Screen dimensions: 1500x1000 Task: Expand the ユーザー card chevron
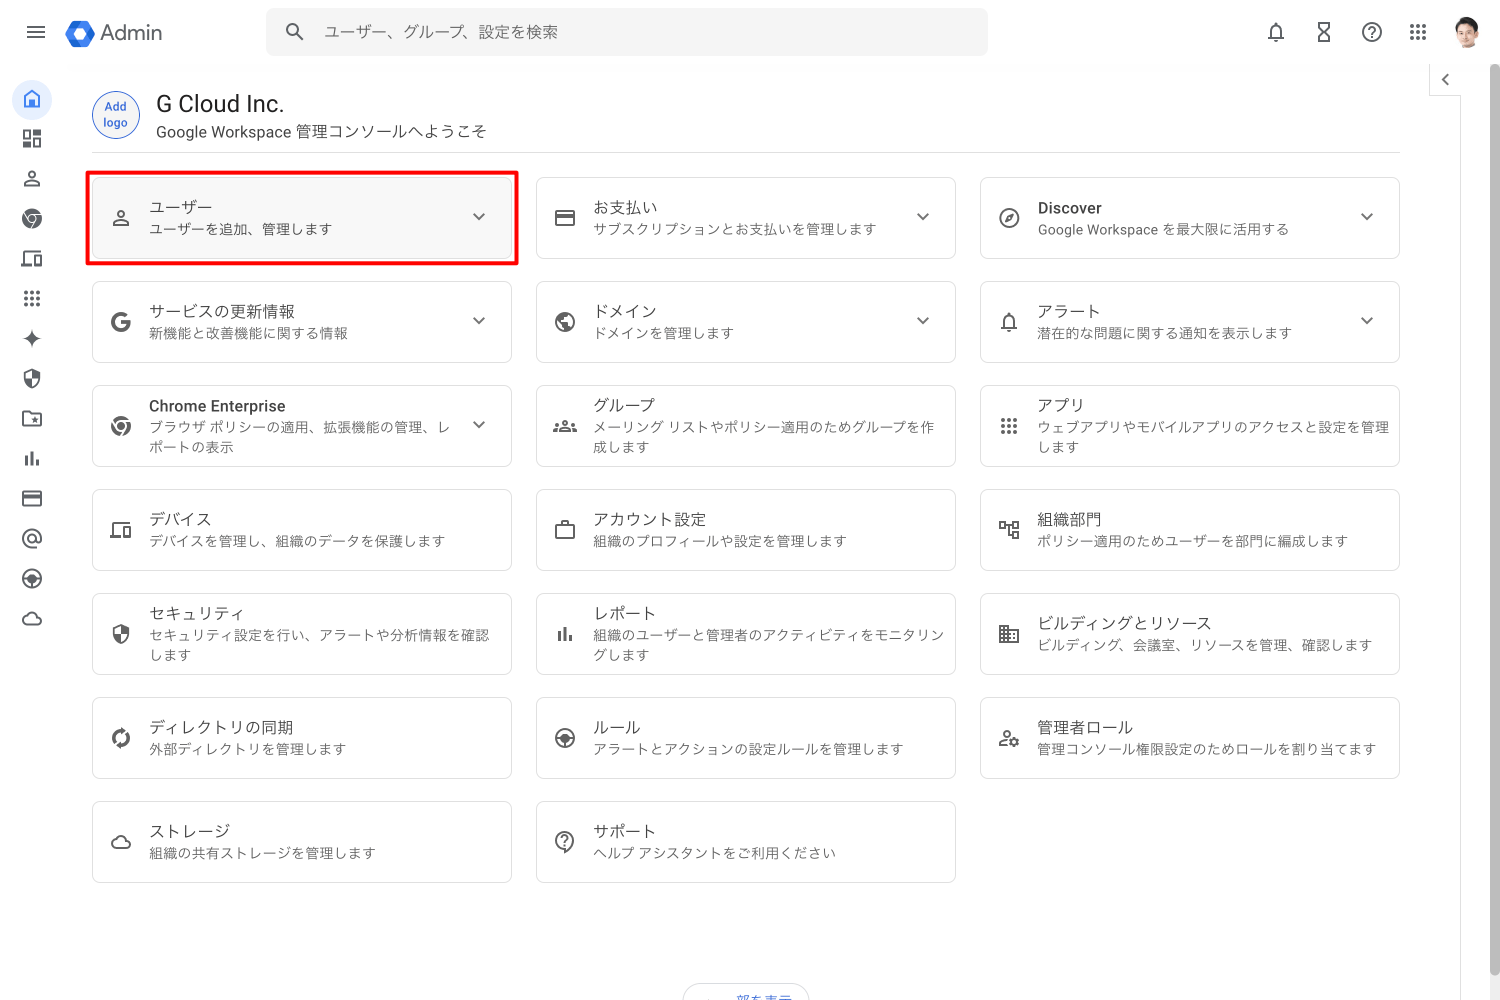pyautogui.click(x=479, y=217)
